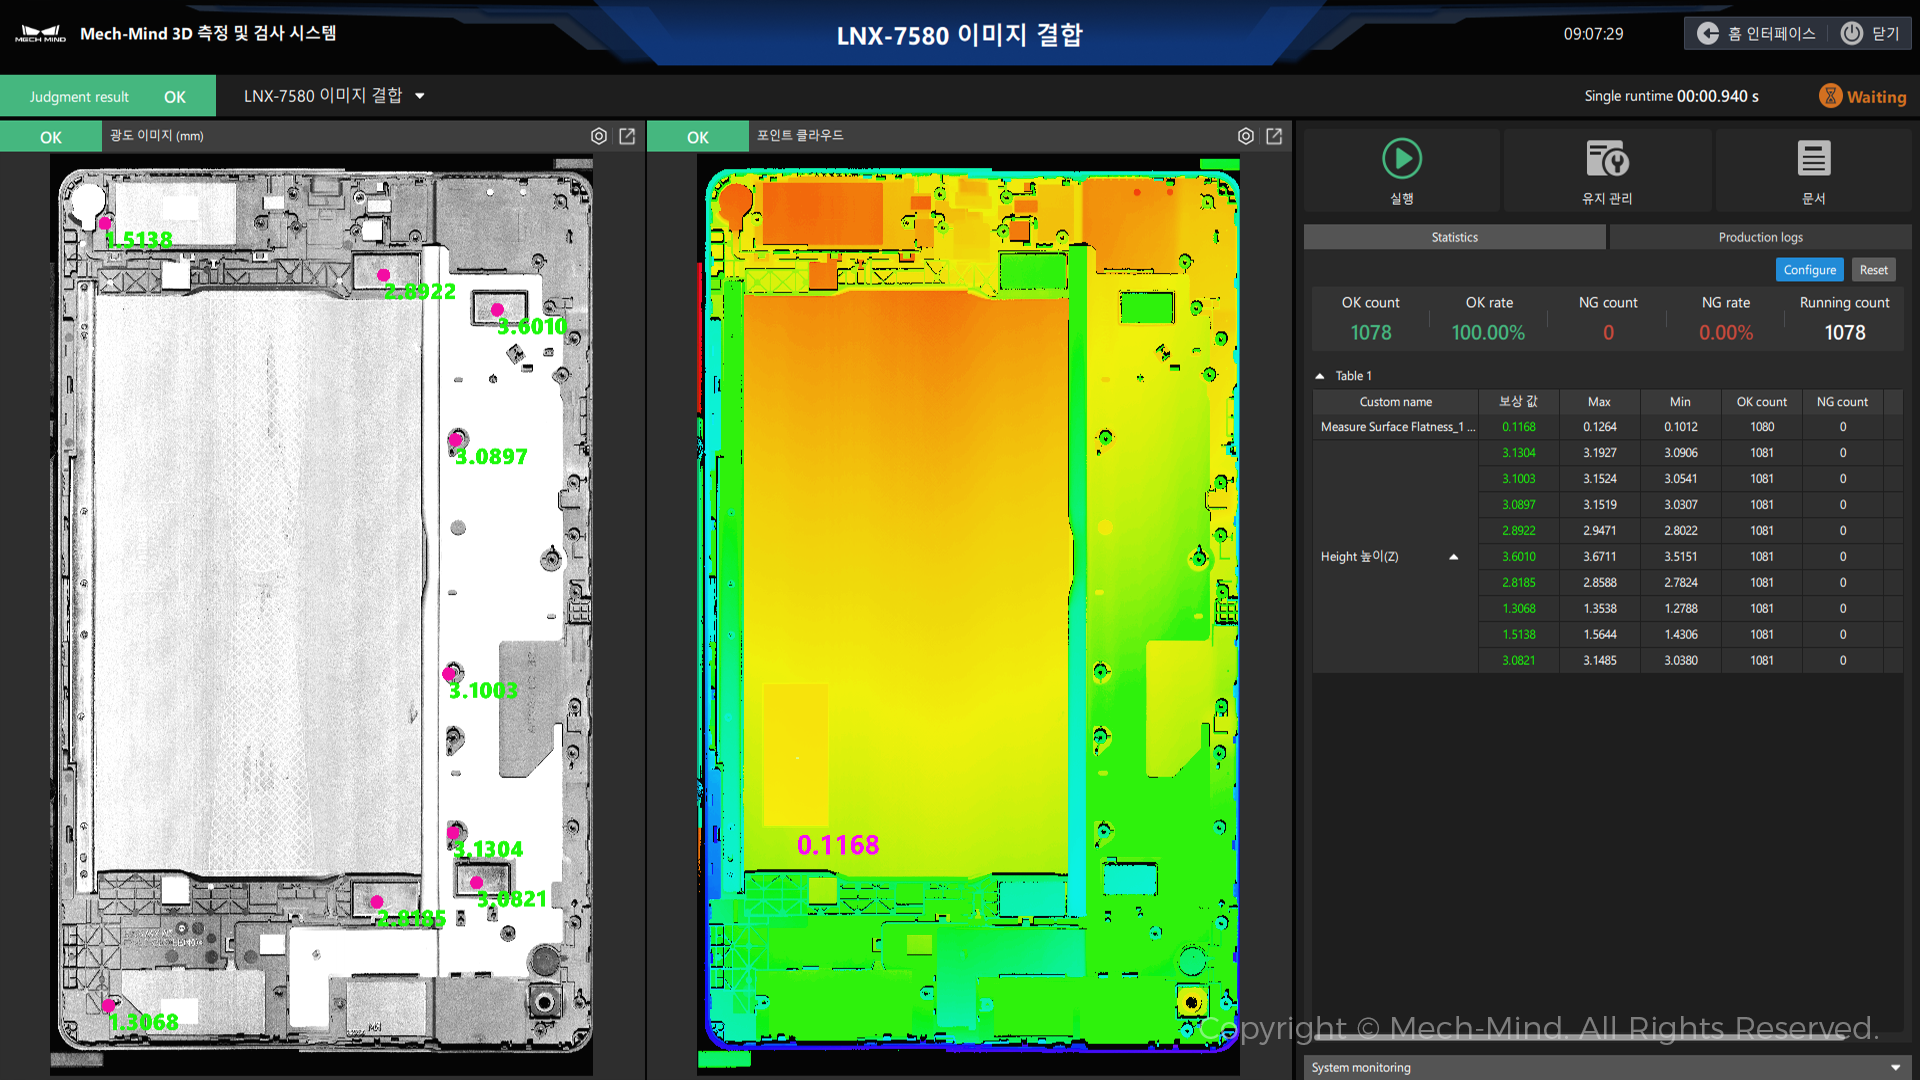Pop out the 광도 이미지 panel
This screenshot has width=1920, height=1080.
627,136
